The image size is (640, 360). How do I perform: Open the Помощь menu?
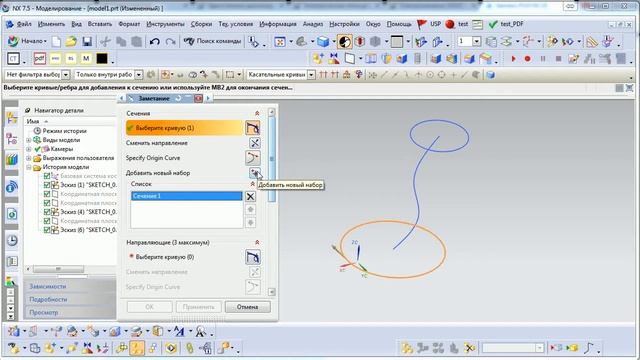point(399,24)
